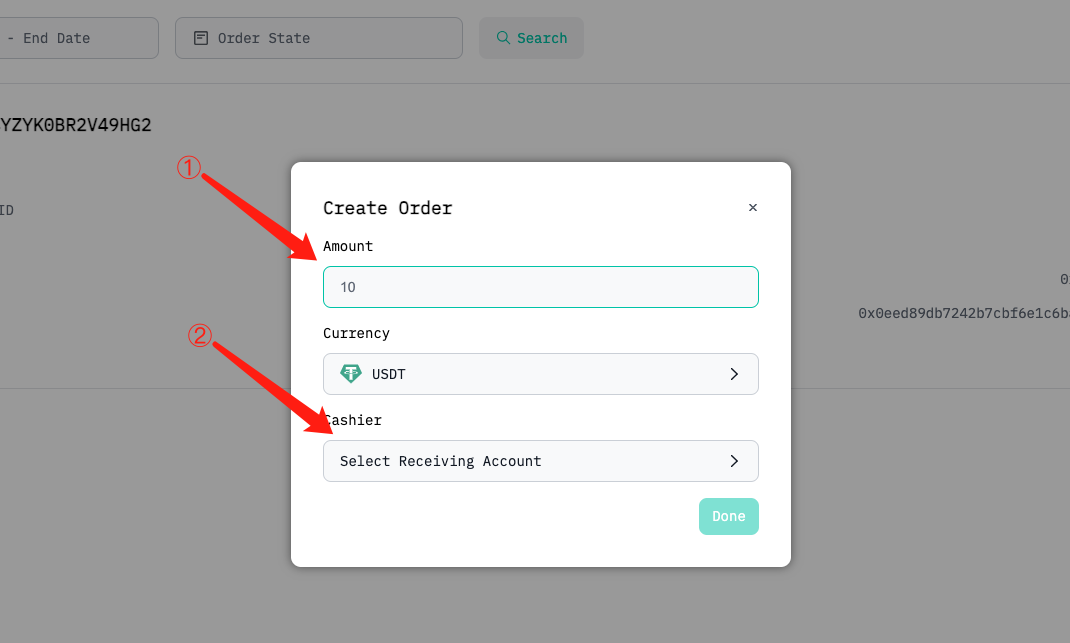Click the ID label on the left
Screen dimensions: 1070x643
point(6,210)
